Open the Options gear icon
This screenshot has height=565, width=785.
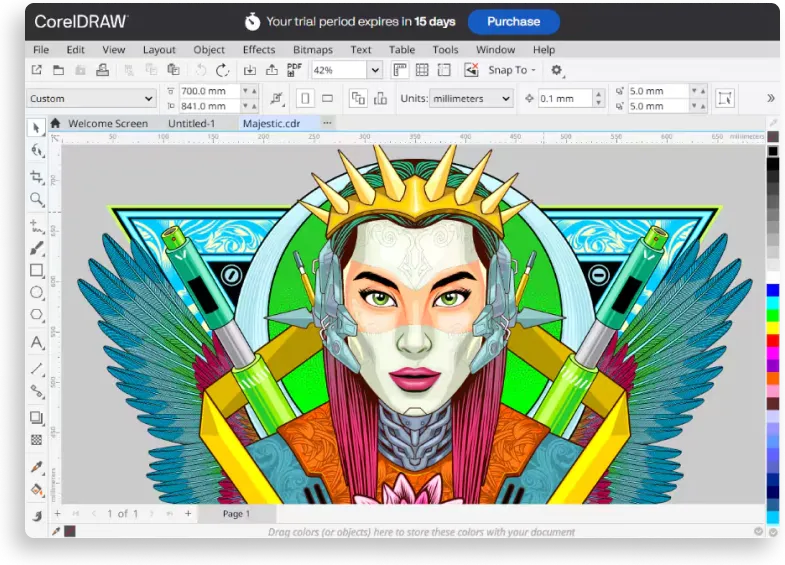click(x=556, y=70)
